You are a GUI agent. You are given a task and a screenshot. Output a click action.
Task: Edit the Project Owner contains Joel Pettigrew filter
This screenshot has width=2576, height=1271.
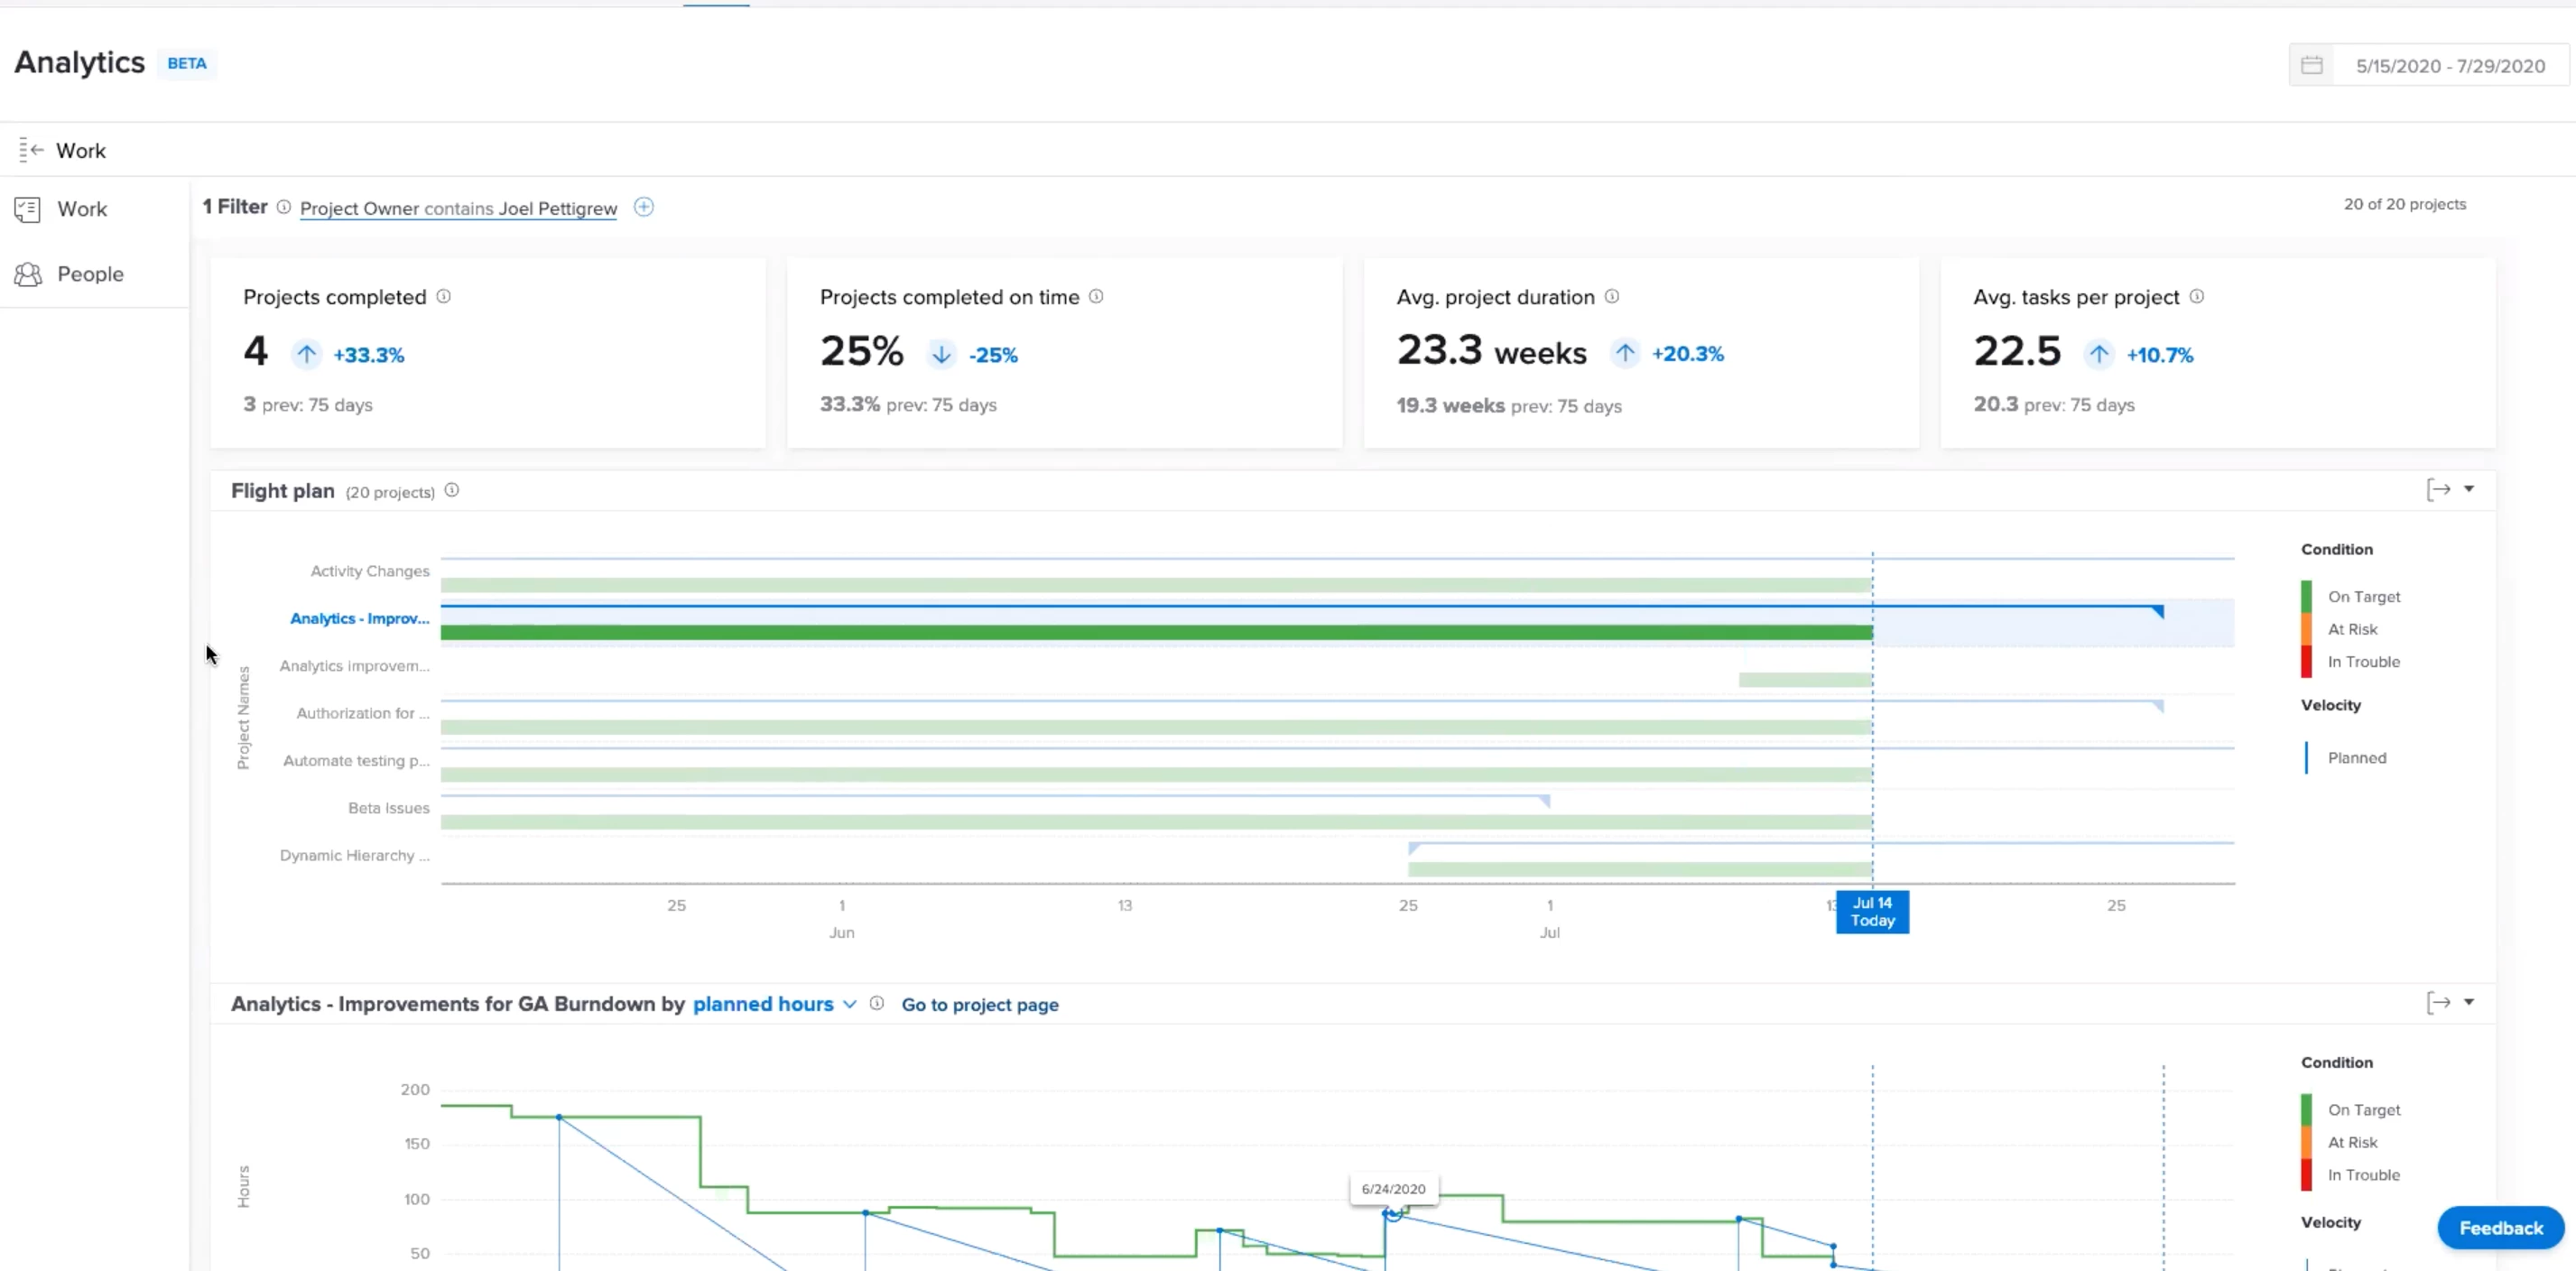pos(458,208)
